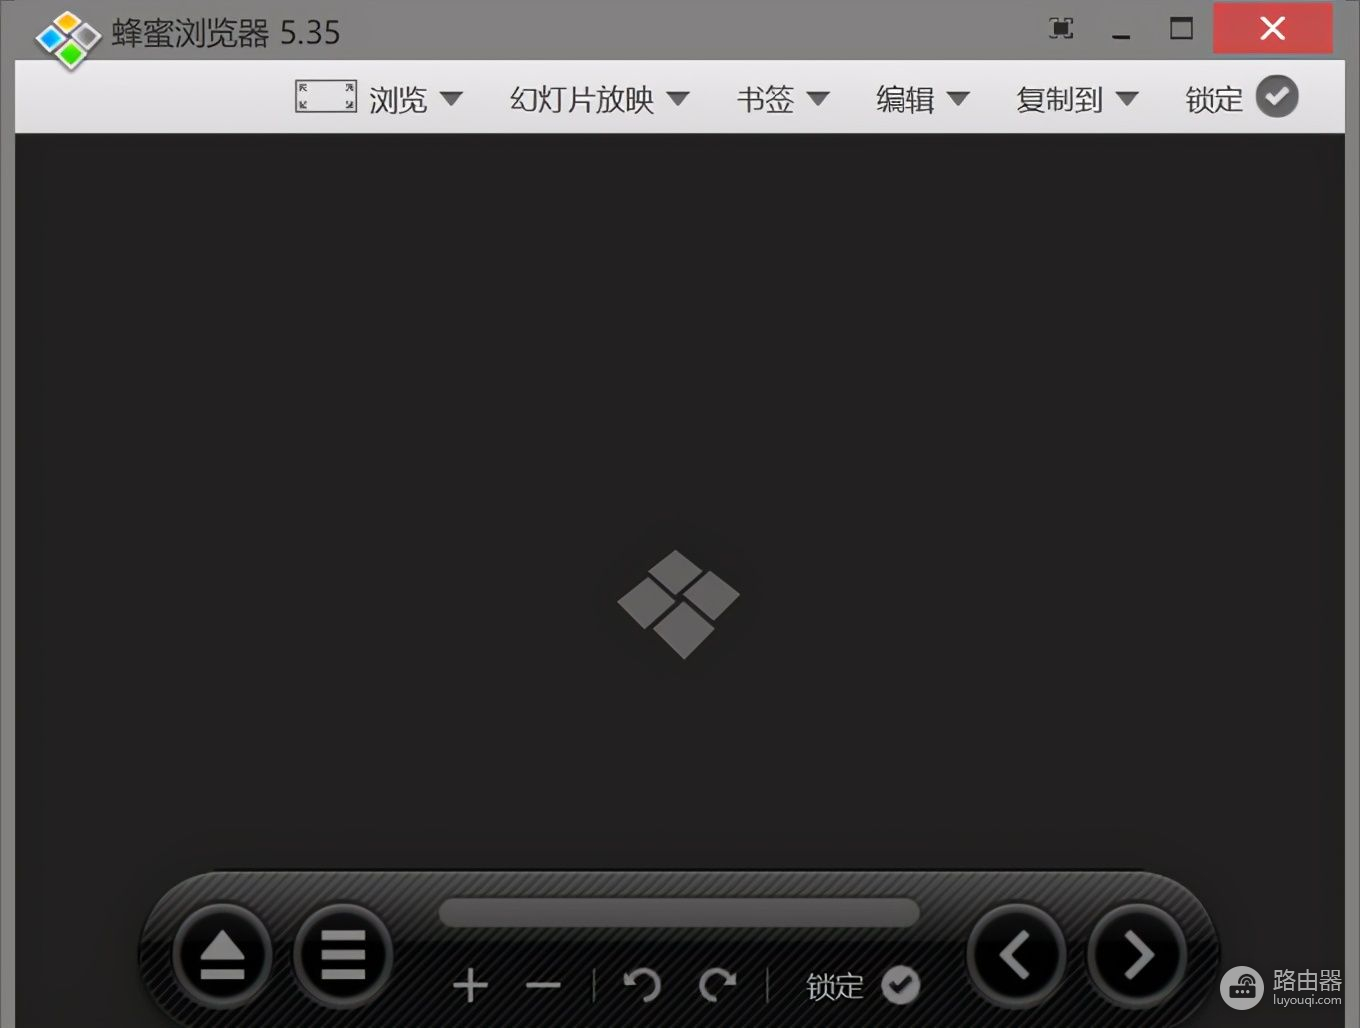Open the 复制到 menu
The height and width of the screenshot is (1028, 1360).
pos(1060,99)
